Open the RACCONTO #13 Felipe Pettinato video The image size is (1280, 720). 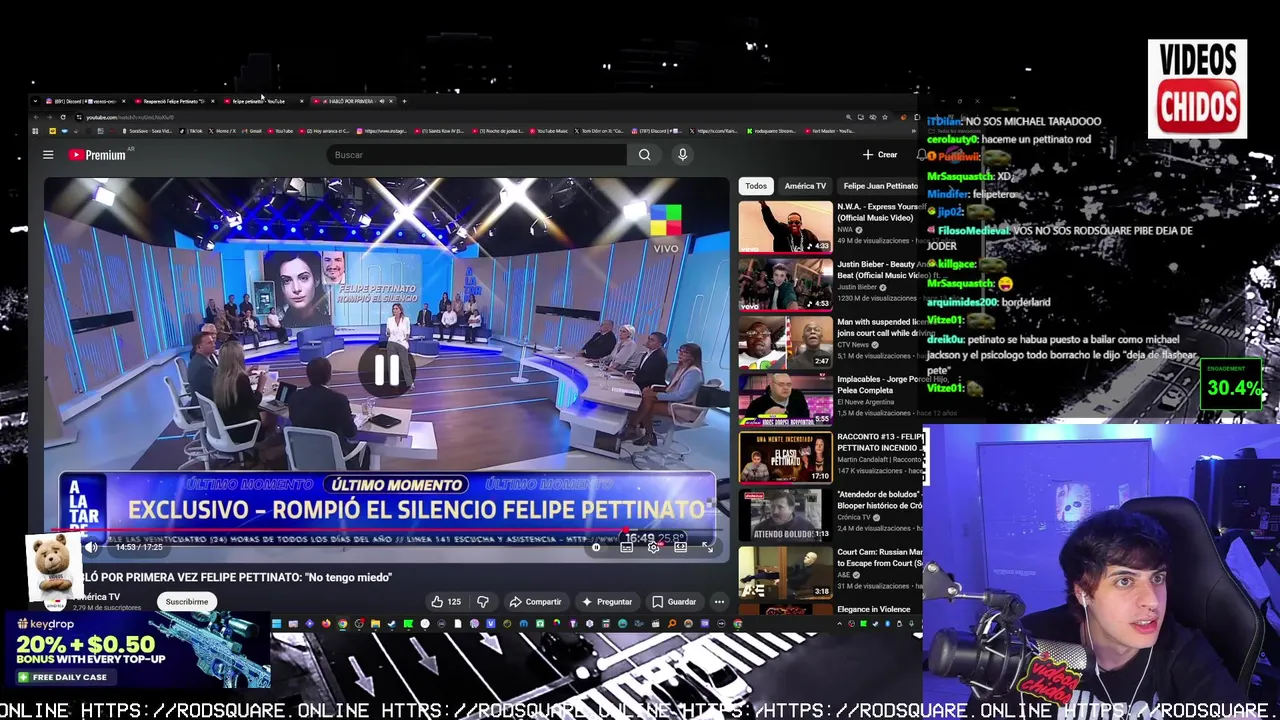coord(785,457)
